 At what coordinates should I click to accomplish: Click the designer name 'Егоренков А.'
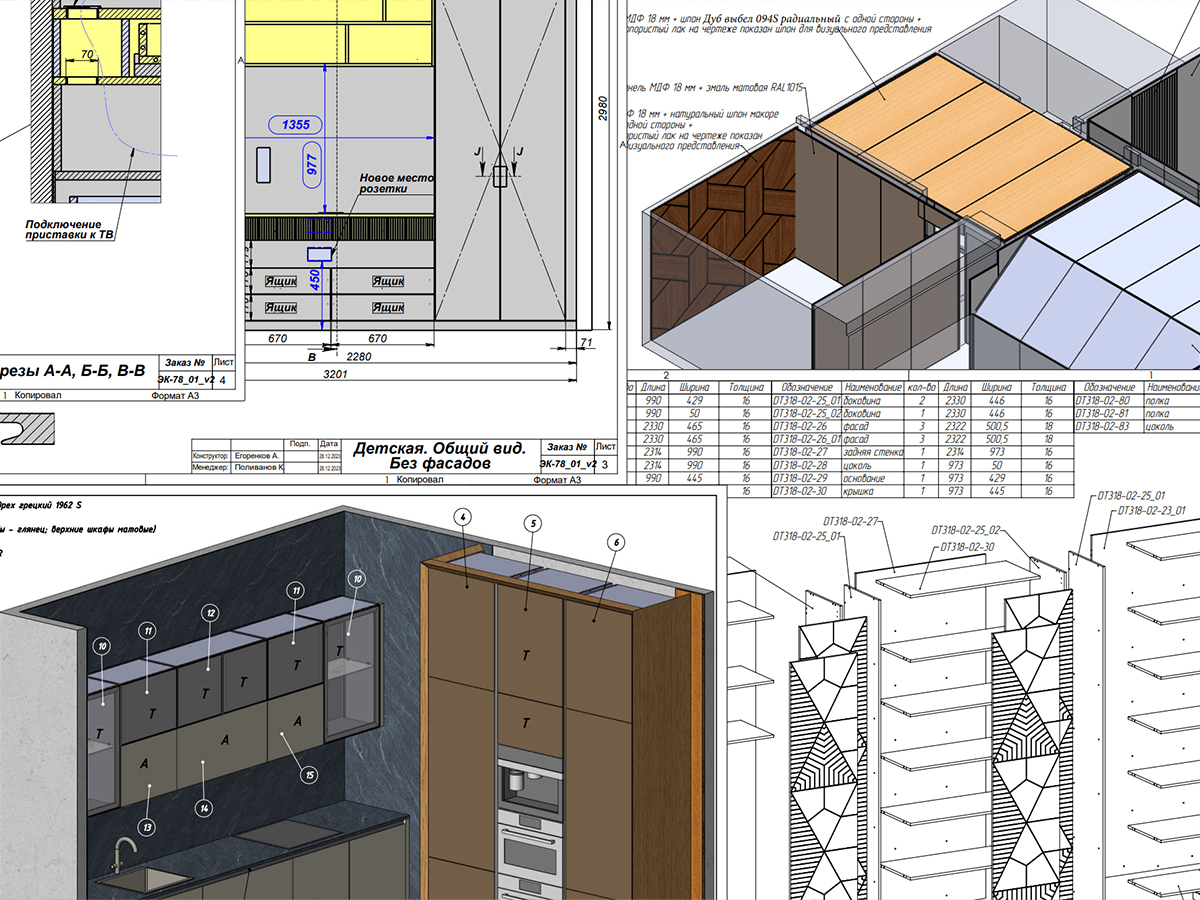256,455
